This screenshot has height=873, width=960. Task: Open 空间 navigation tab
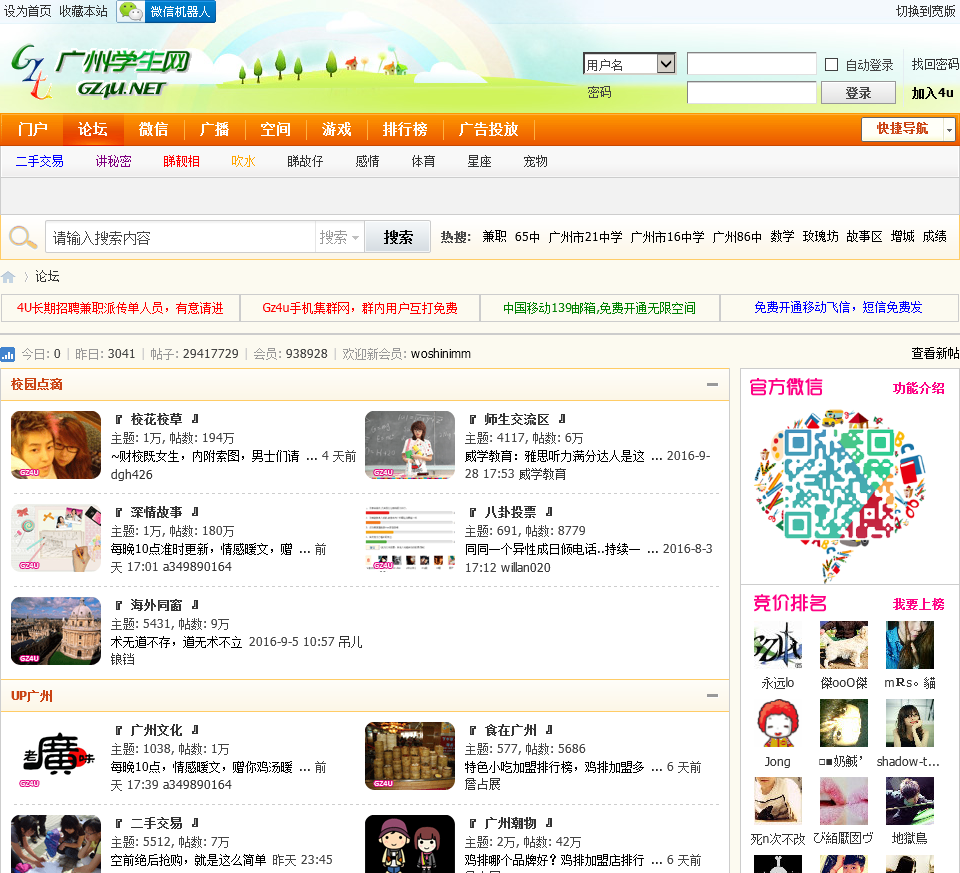click(x=276, y=129)
